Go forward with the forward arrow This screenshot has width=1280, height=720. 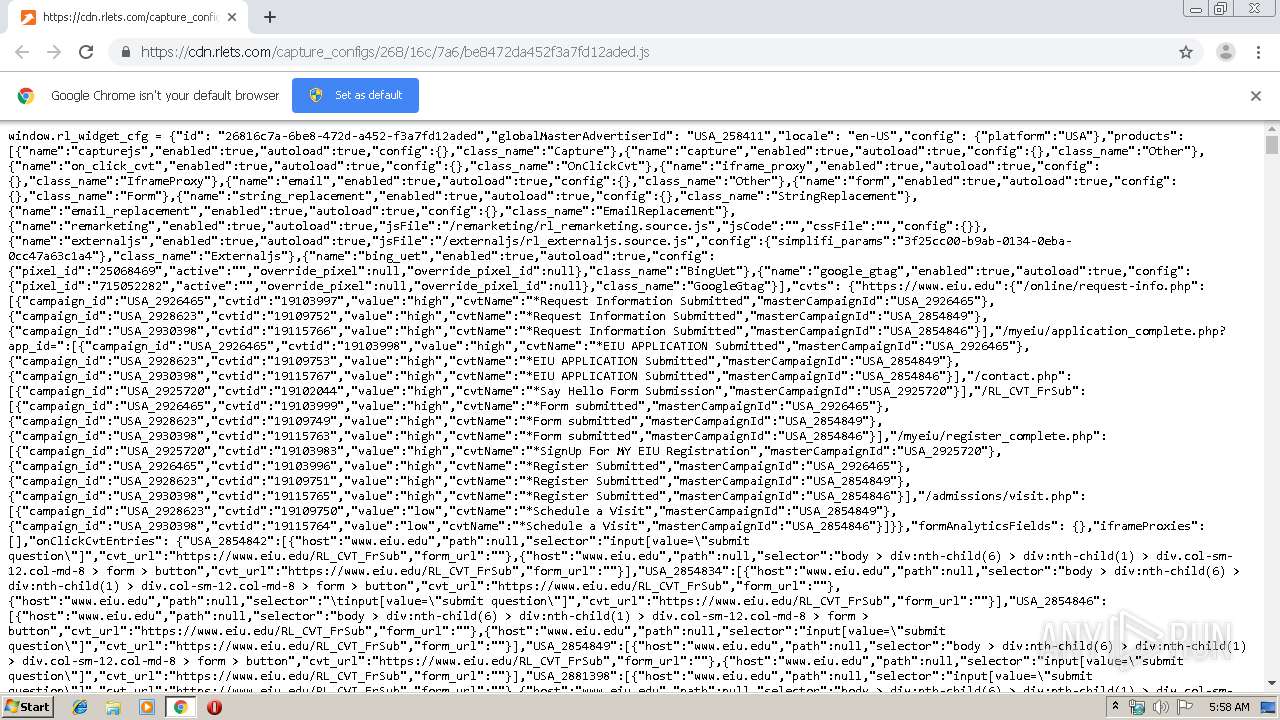pos(54,52)
